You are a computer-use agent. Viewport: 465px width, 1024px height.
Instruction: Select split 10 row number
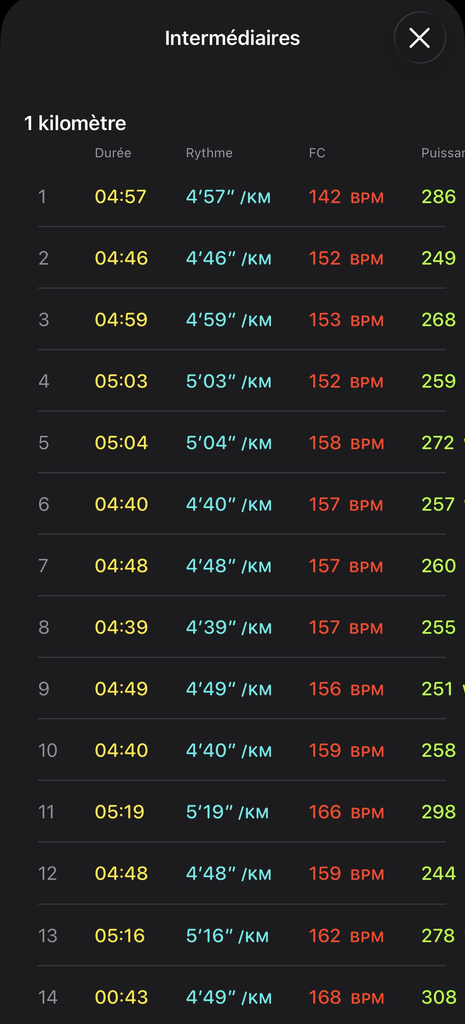(48, 750)
